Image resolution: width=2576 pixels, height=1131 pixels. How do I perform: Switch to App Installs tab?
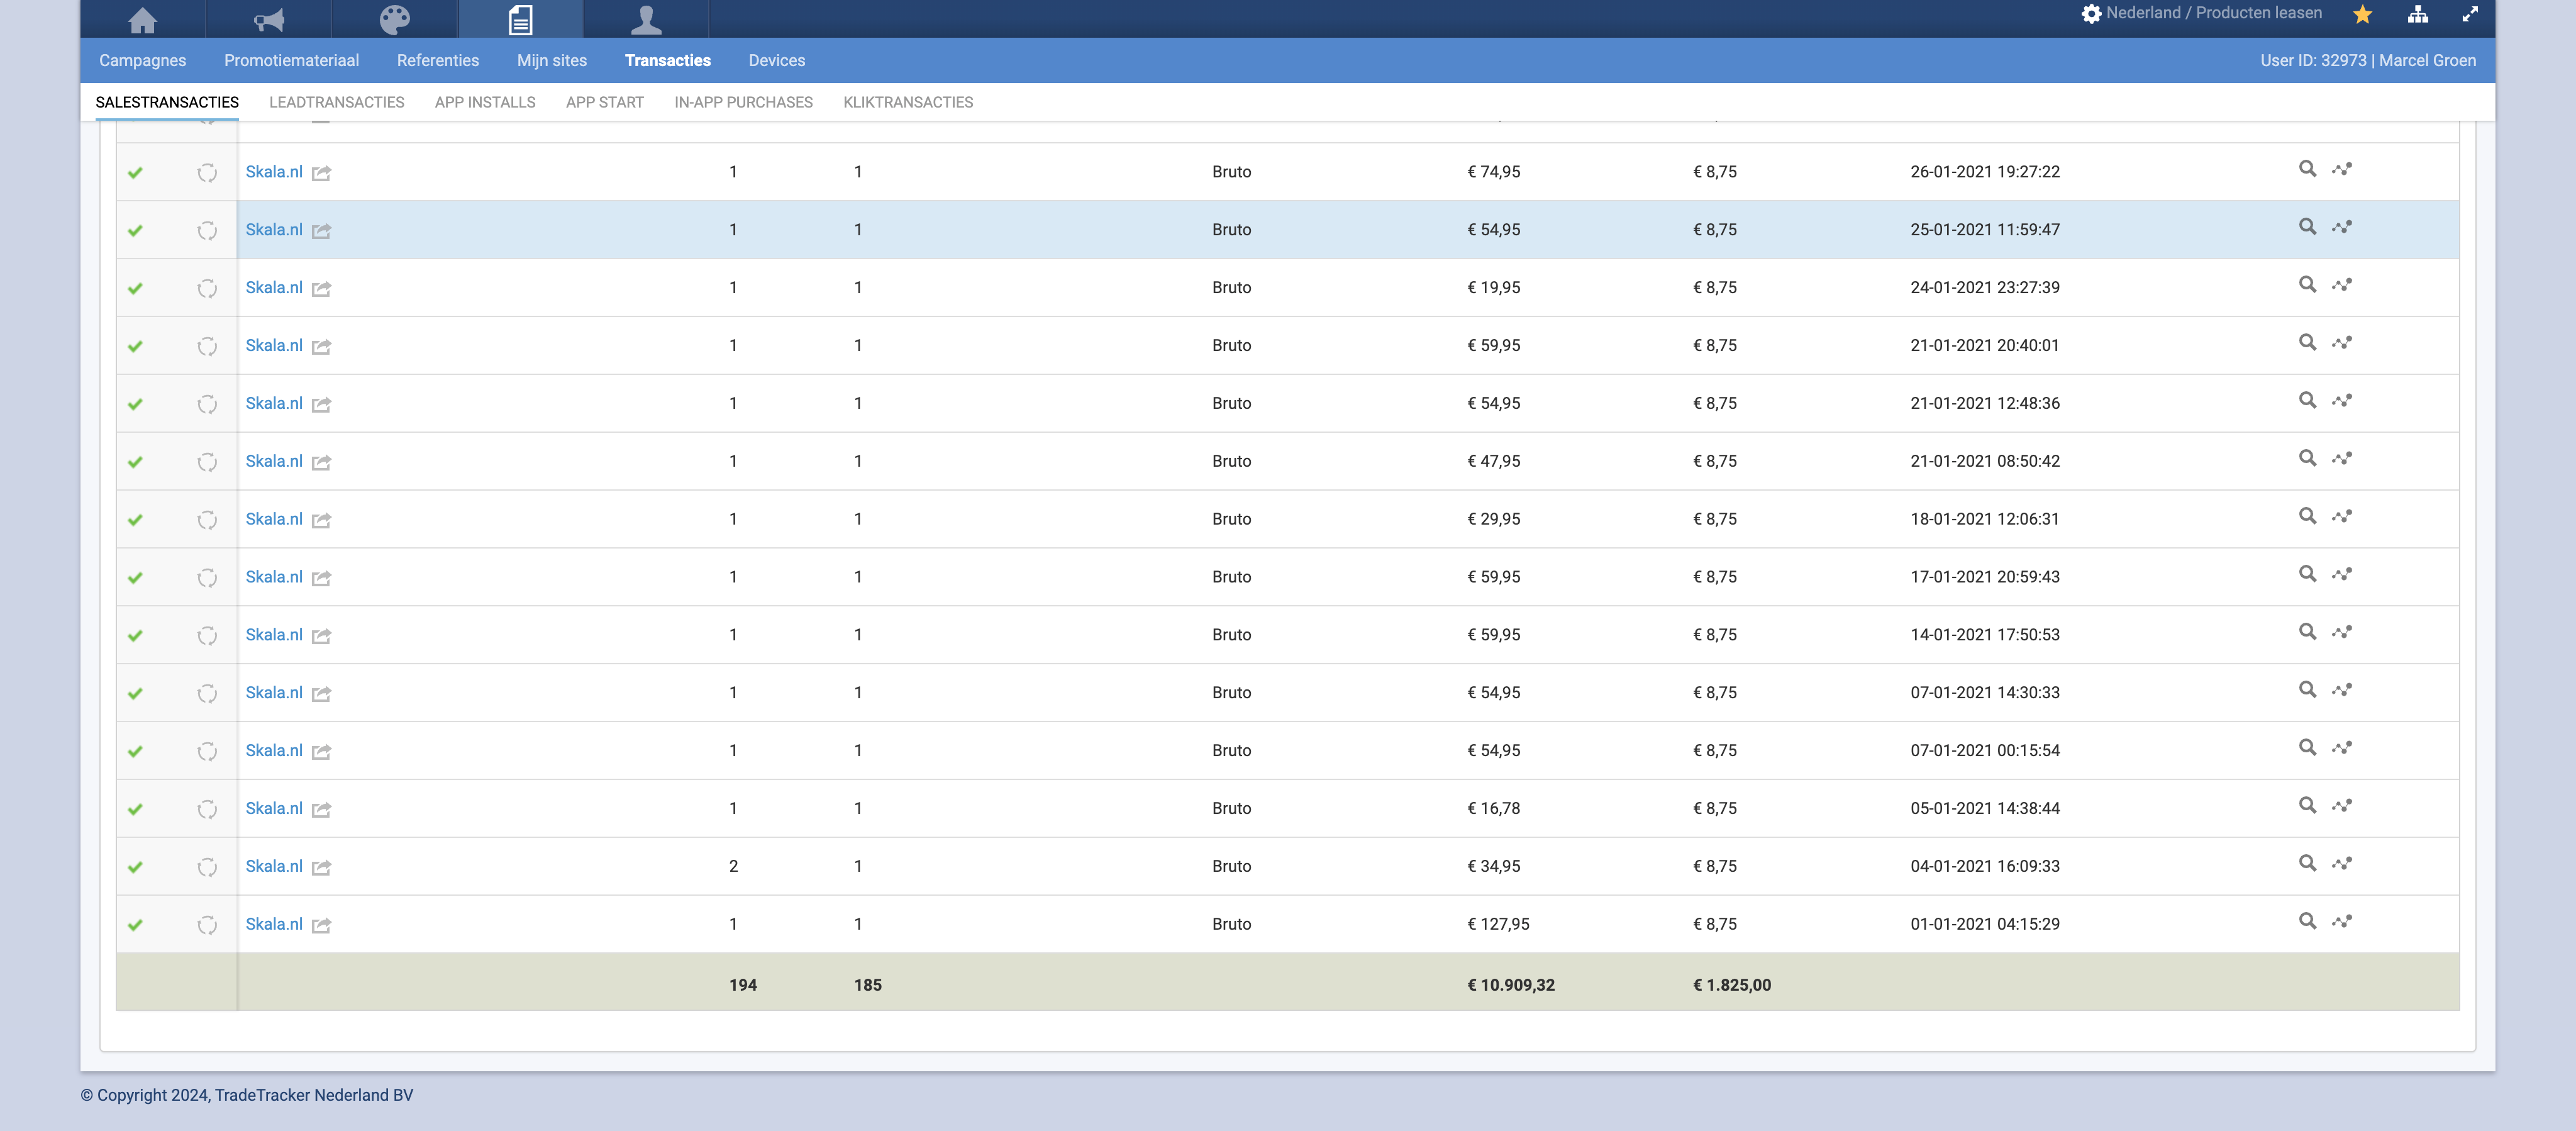click(485, 102)
